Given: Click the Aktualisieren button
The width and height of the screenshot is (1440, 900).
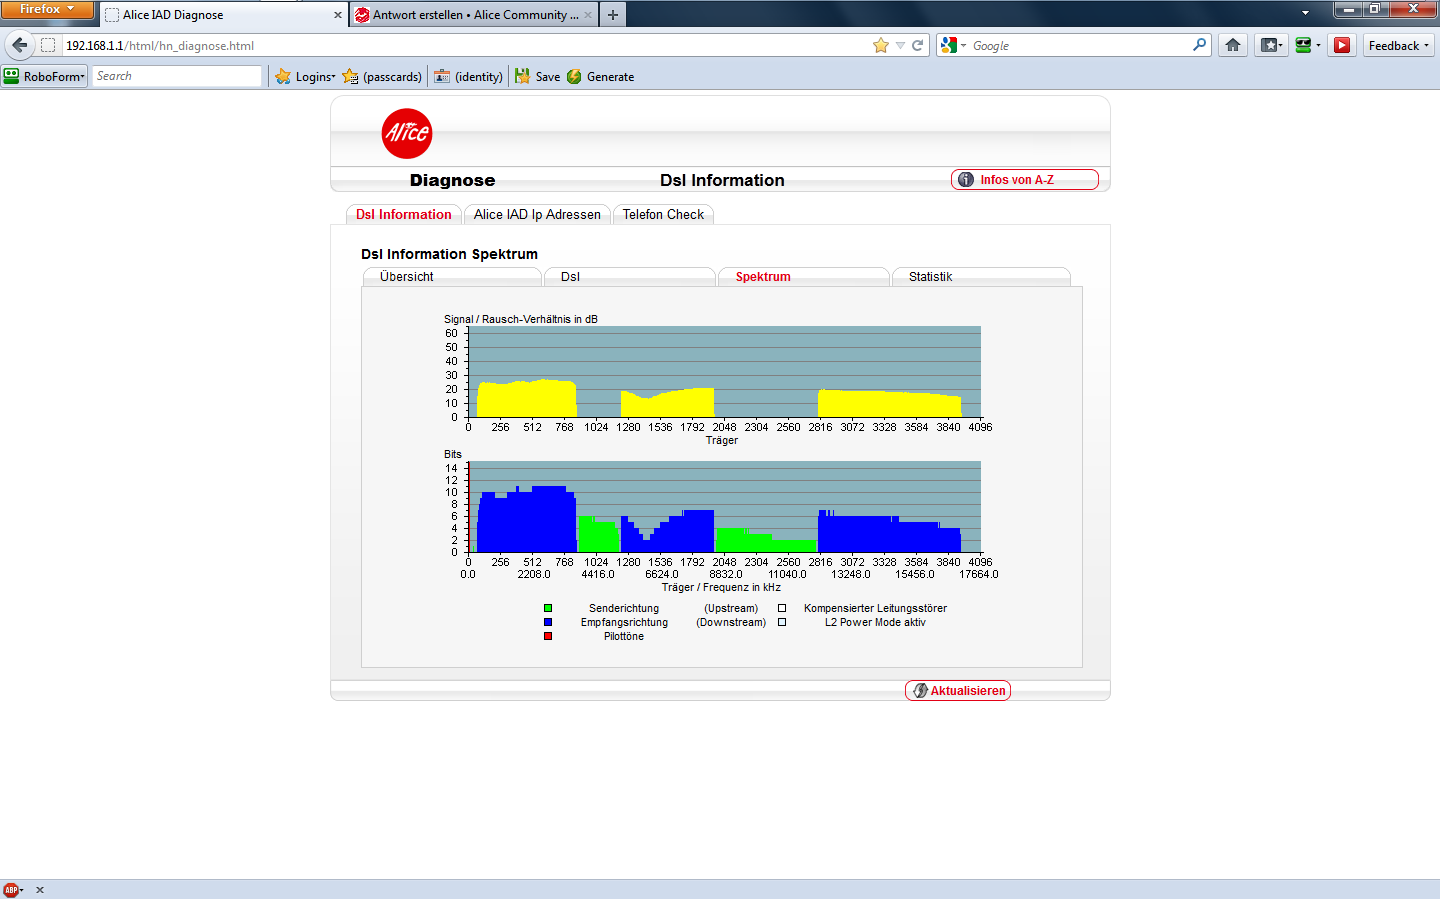Looking at the screenshot, I should (958, 691).
